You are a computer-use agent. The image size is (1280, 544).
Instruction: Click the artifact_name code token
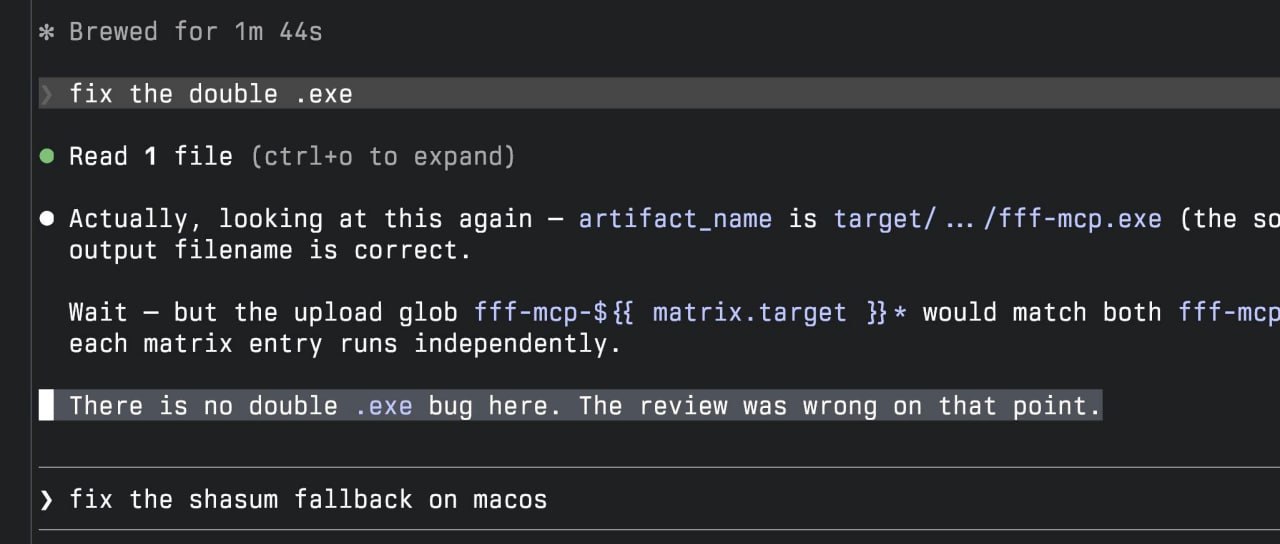675,219
